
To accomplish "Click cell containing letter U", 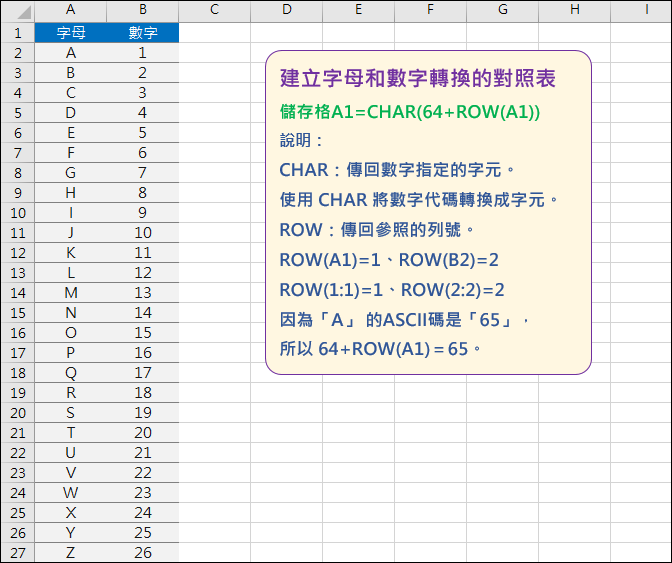I will pyautogui.click(x=71, y=452).
